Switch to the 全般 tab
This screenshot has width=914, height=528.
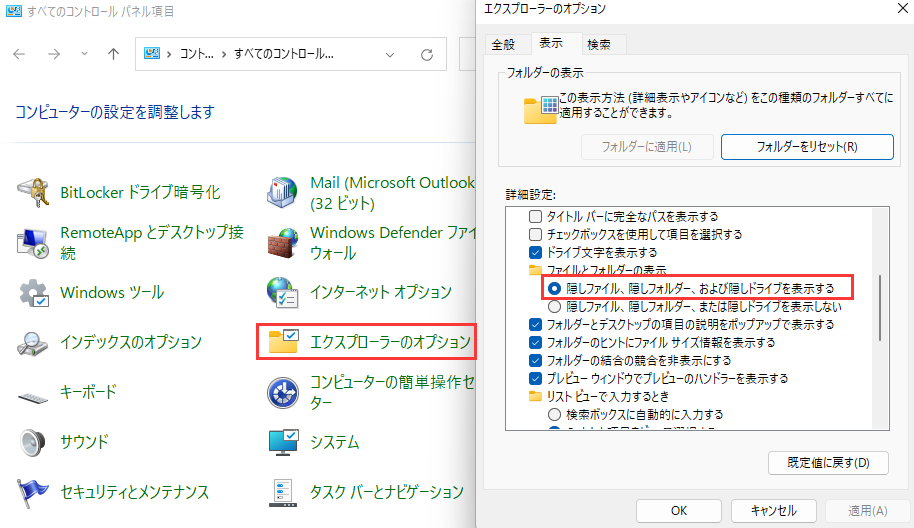coord(503,44)
